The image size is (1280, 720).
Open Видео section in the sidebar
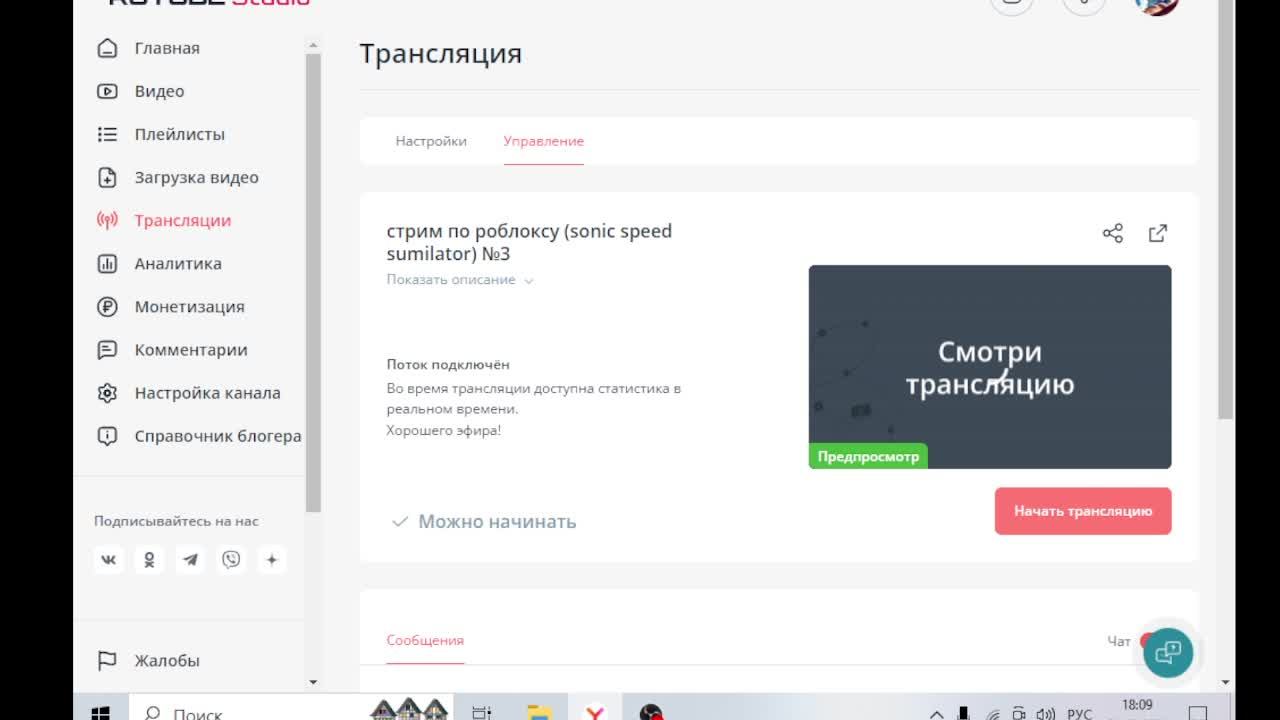(x=159, y=91)
